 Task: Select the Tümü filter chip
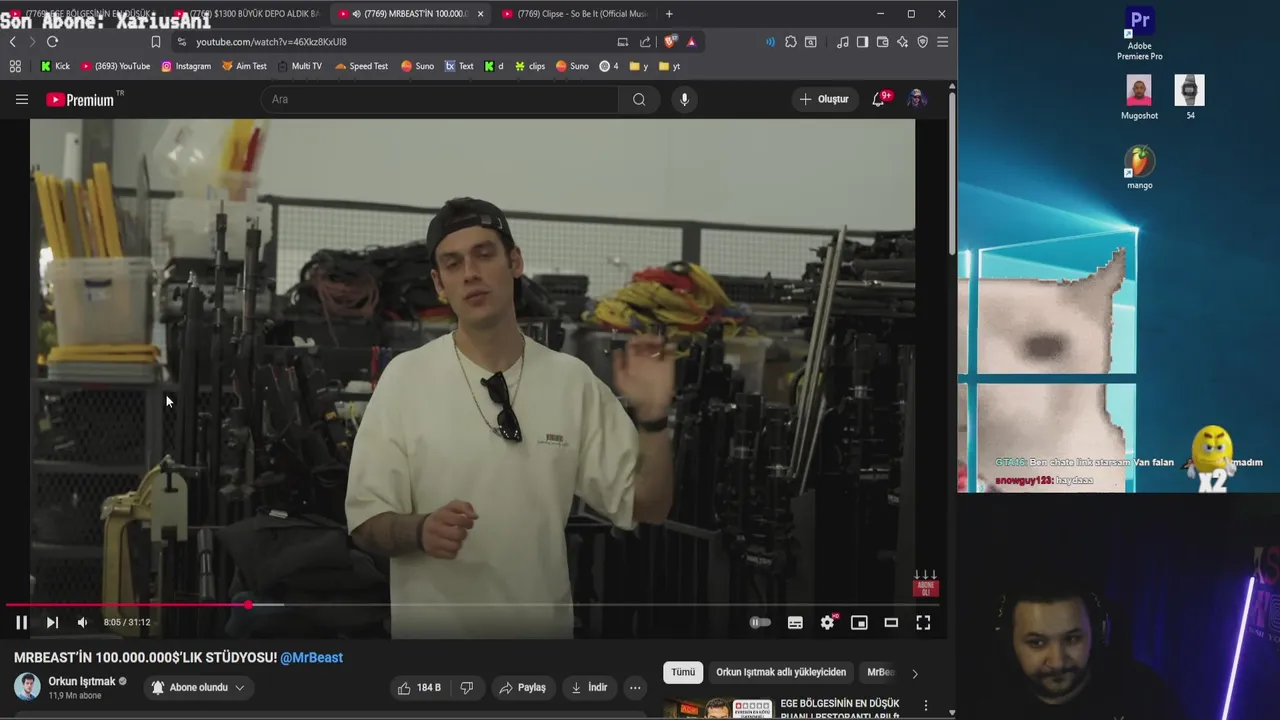tap(683, 672)
